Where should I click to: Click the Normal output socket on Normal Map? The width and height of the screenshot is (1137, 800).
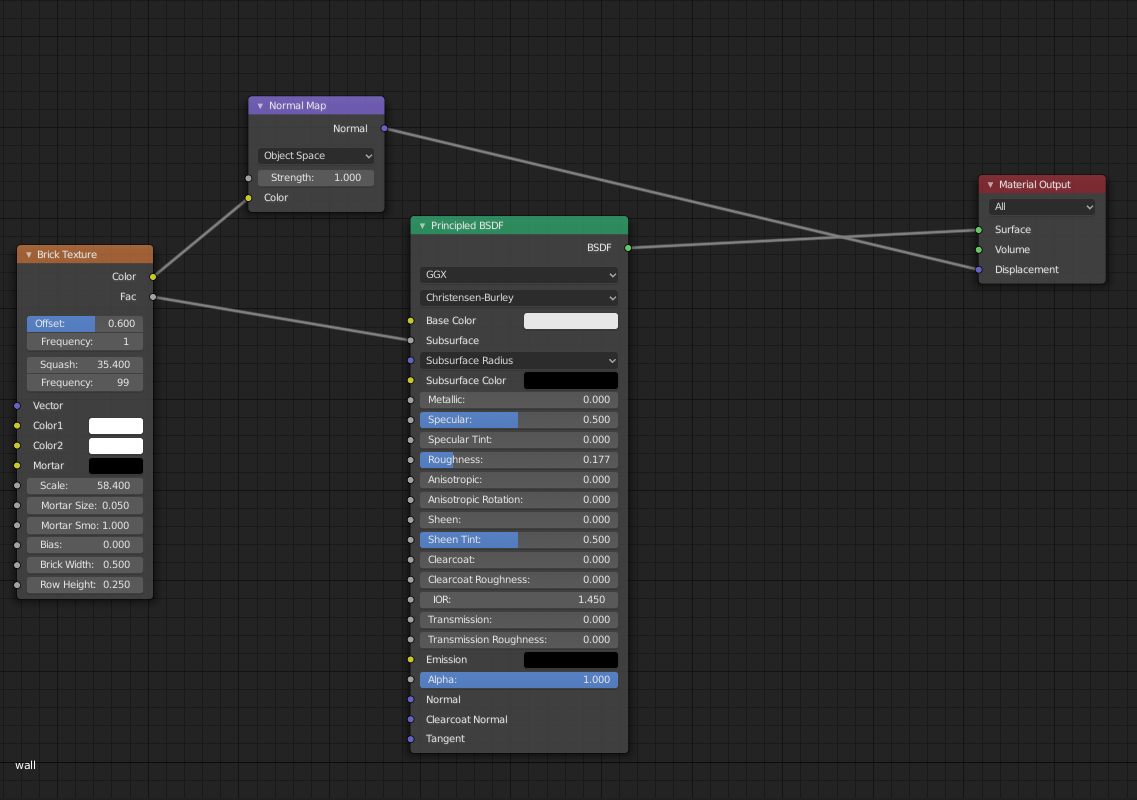[385, 128]
